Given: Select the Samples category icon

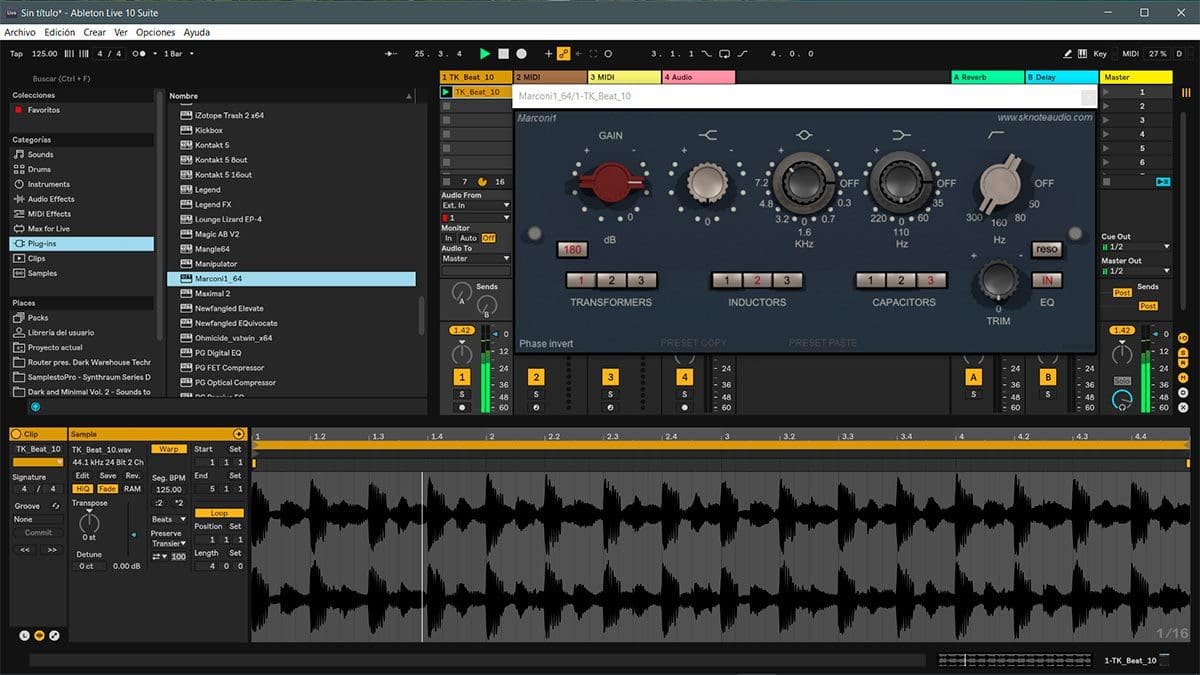Looking at the screenshot, I should click(x=19, y=273).
